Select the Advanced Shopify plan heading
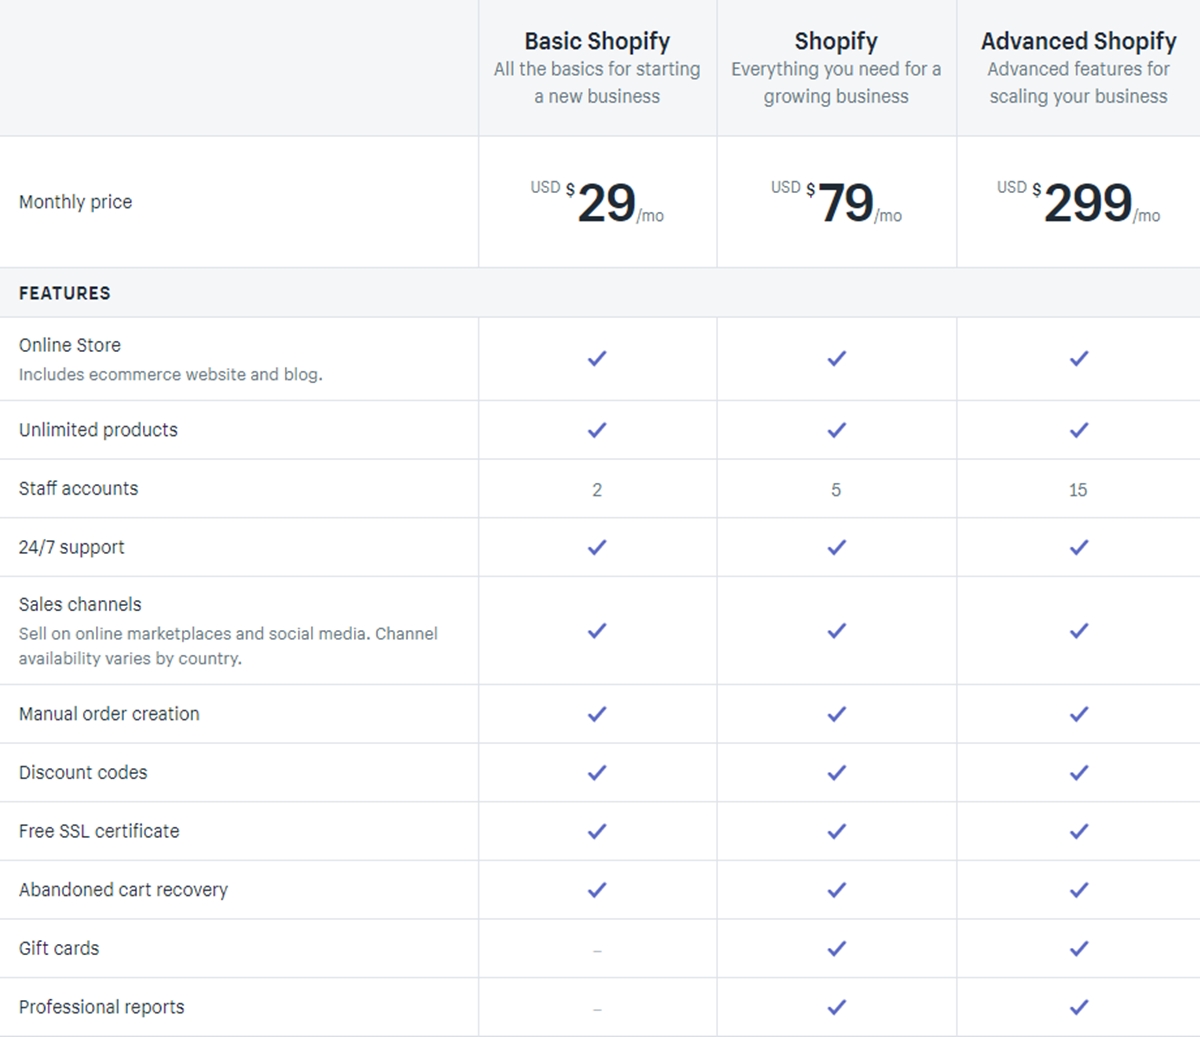This screenshot has height=1037, width=1200. pos(1078,41)
